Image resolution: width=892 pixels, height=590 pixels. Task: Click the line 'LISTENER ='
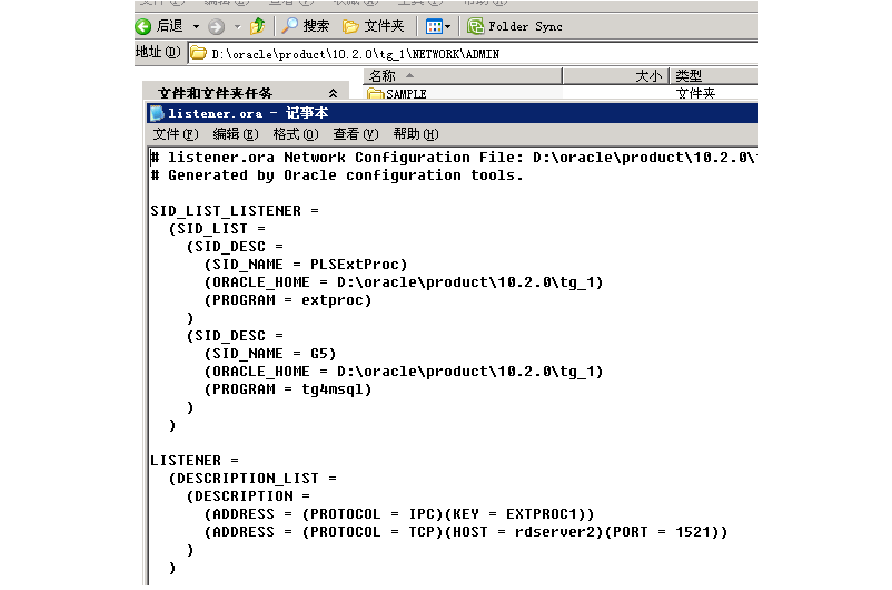(x=195, y=460)
